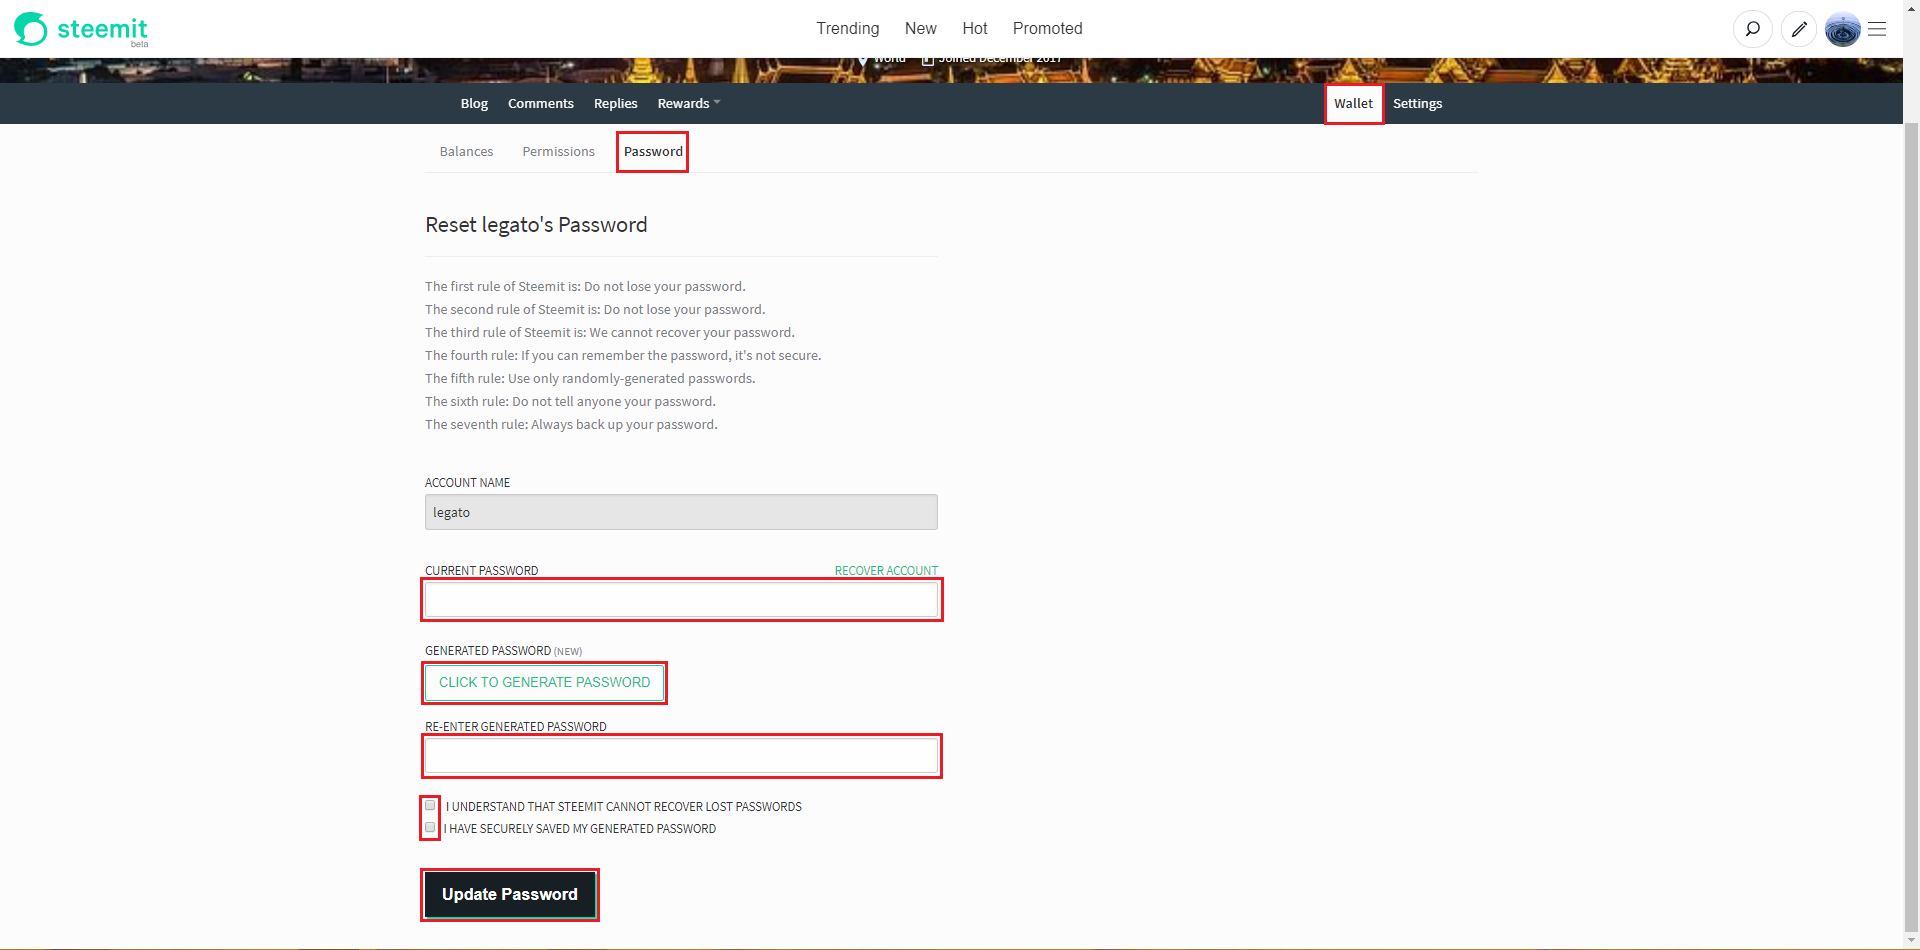Open the Wallet tab
Viewport: 1920px width, 950px height.
[1353, 103]
